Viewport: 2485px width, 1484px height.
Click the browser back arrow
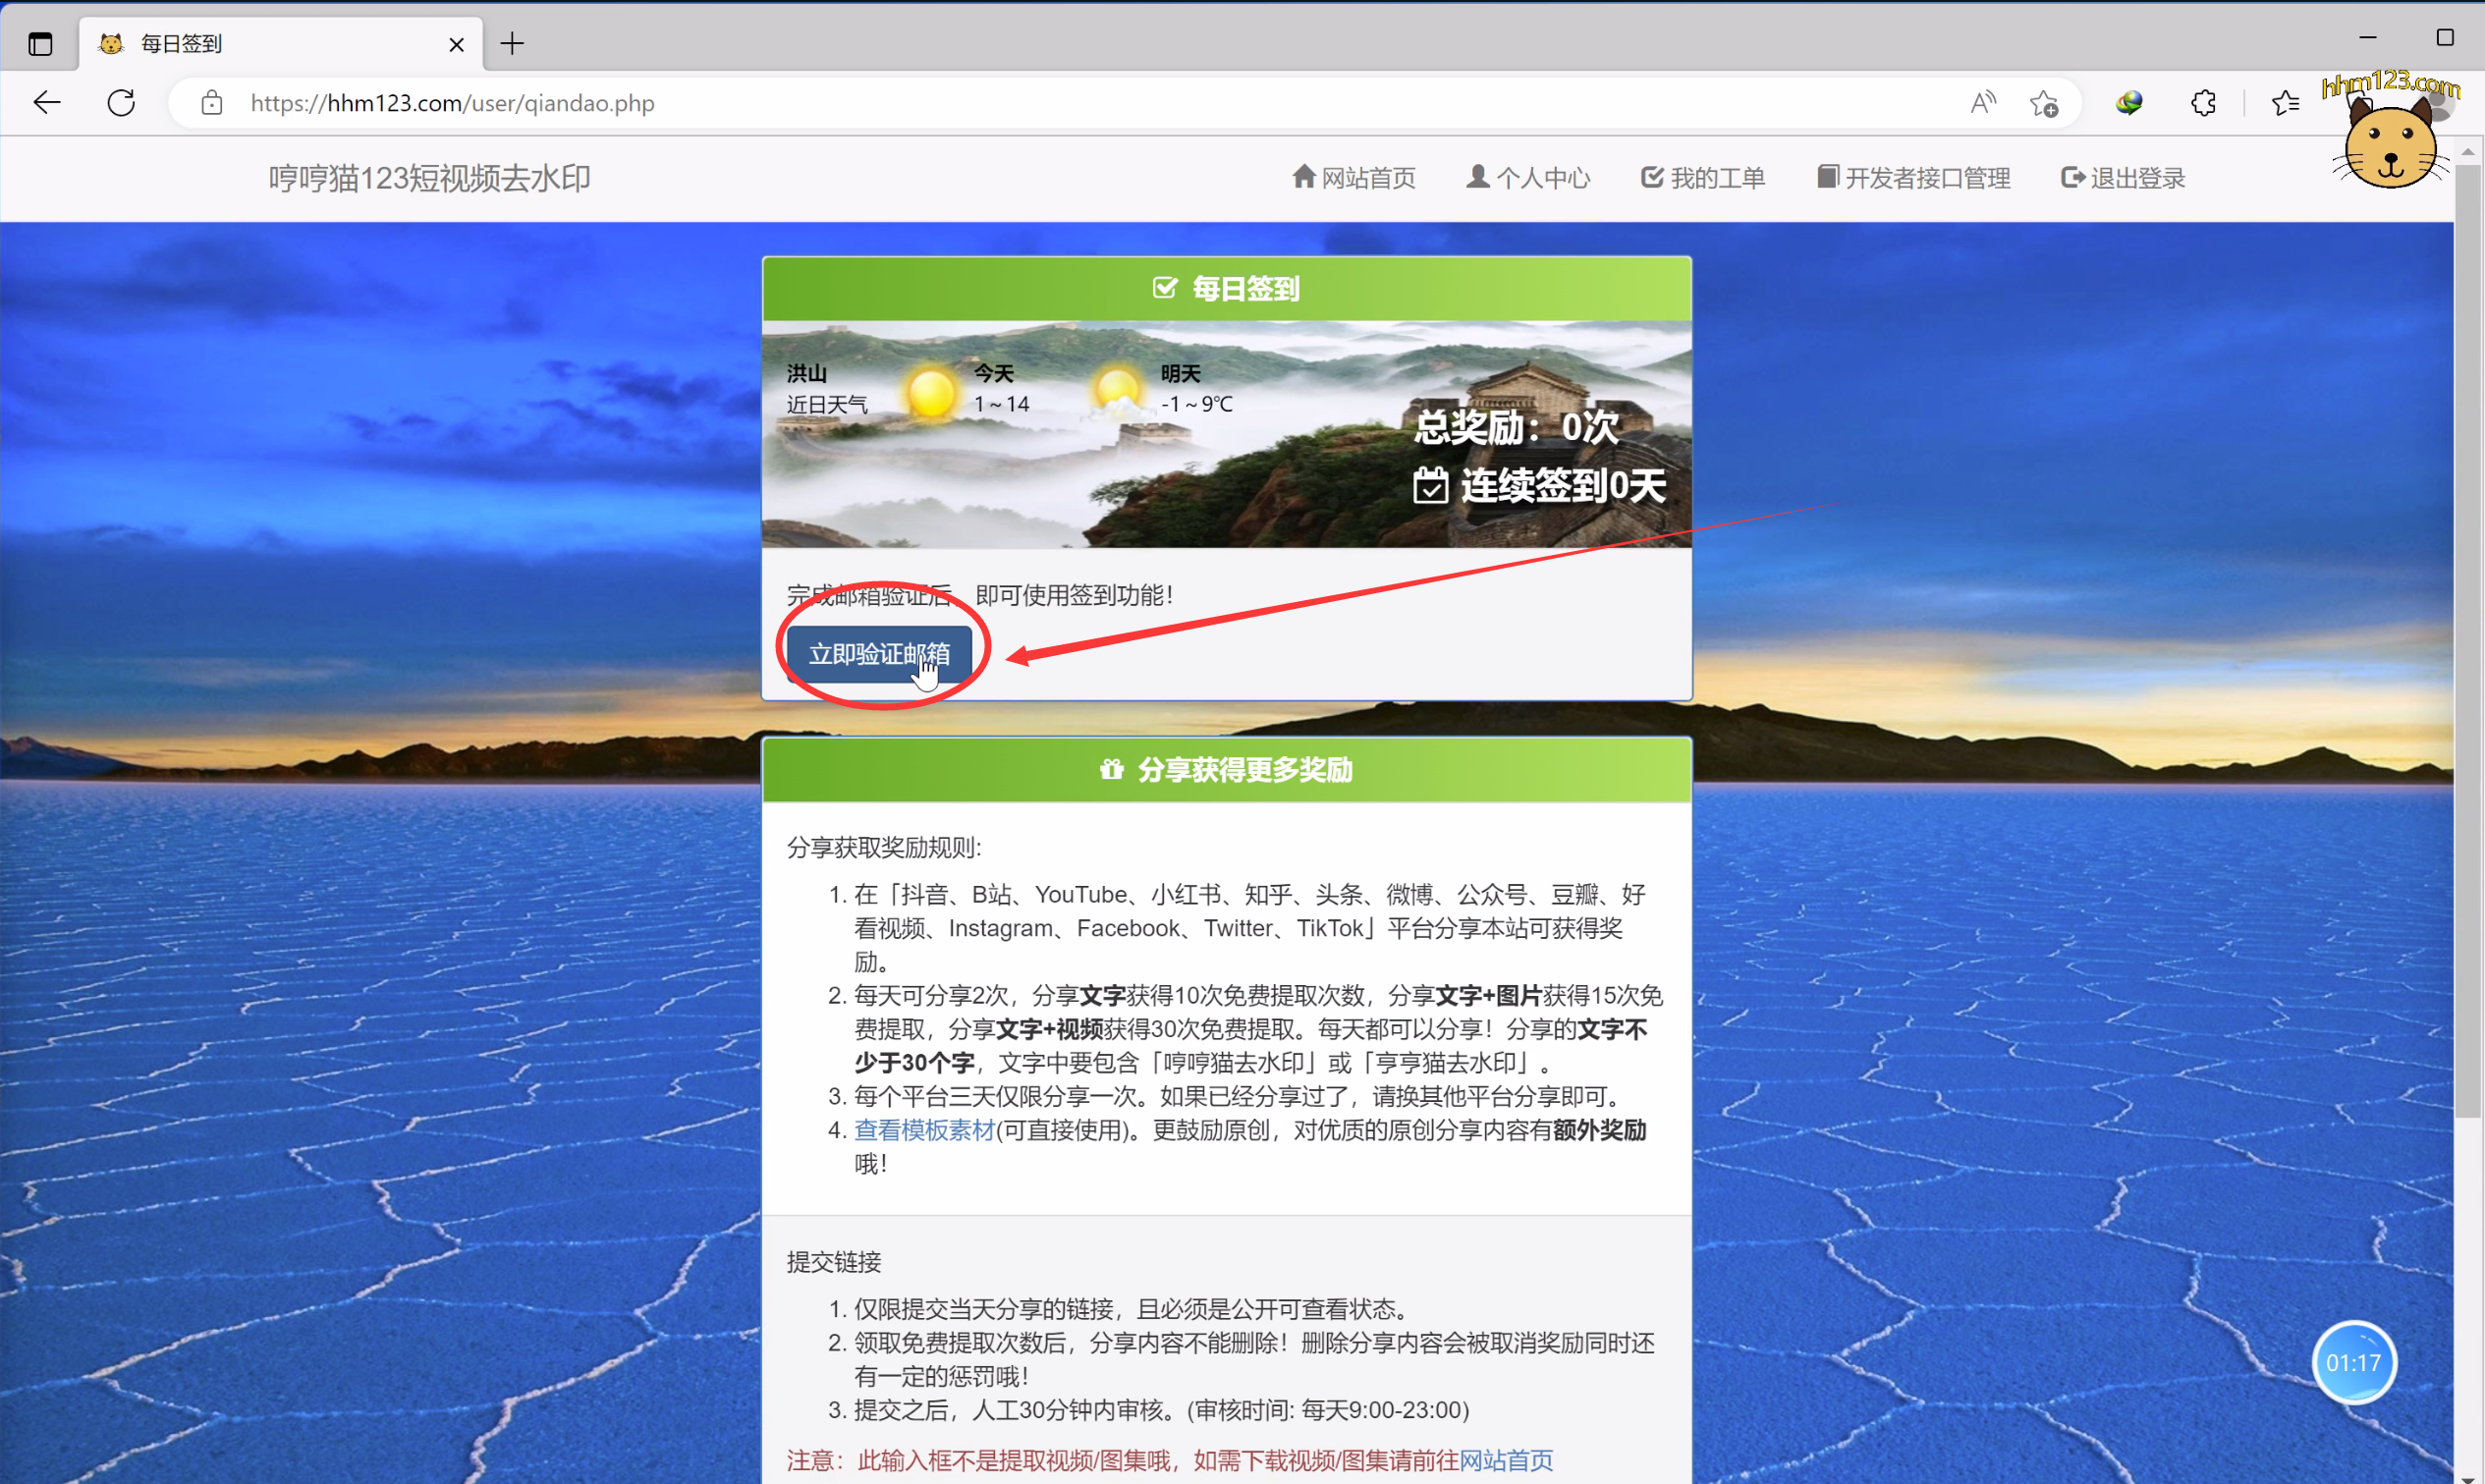47,102
